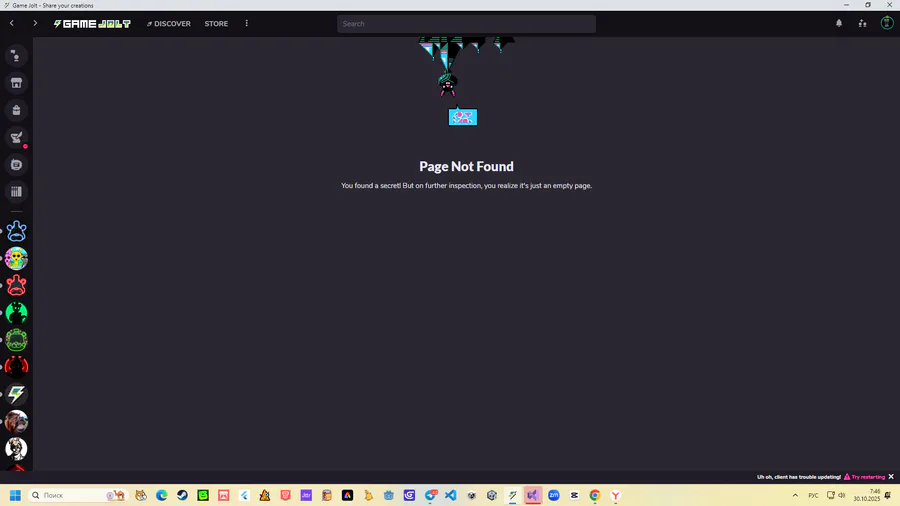Open the red-black creature community
Screen dimensions: 900x506
[x=17, y=367]
